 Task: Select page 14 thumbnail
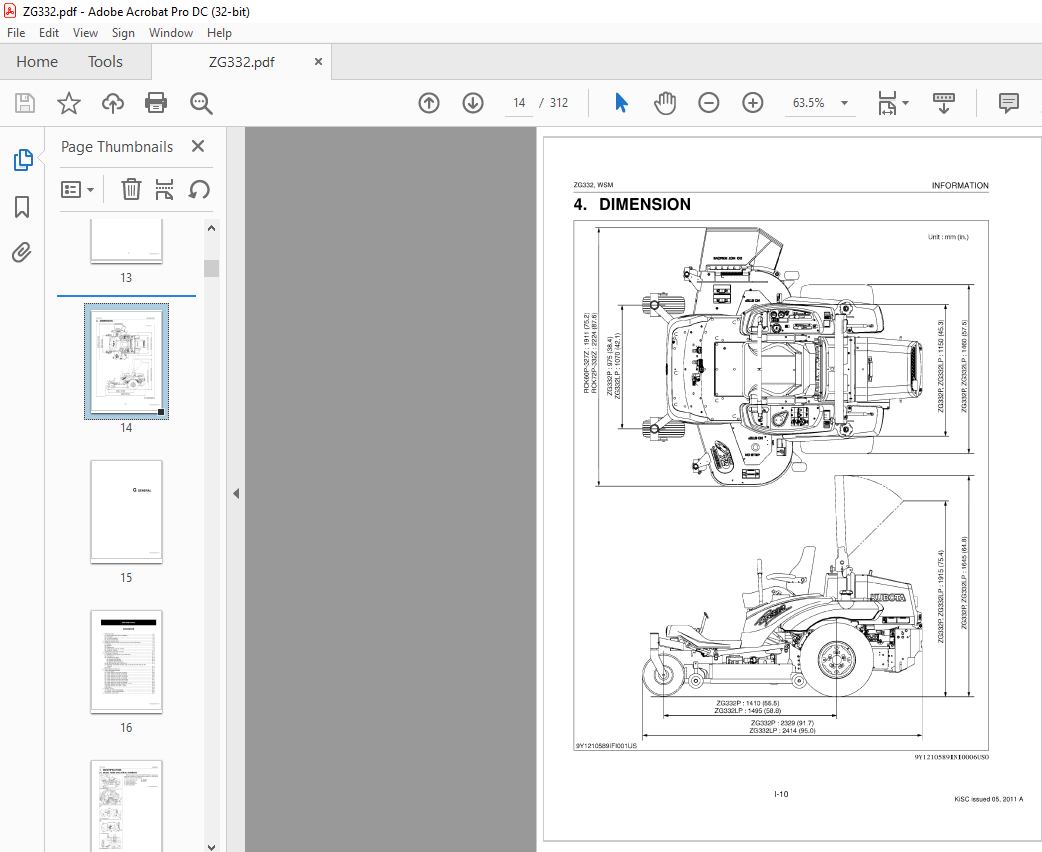126,362
